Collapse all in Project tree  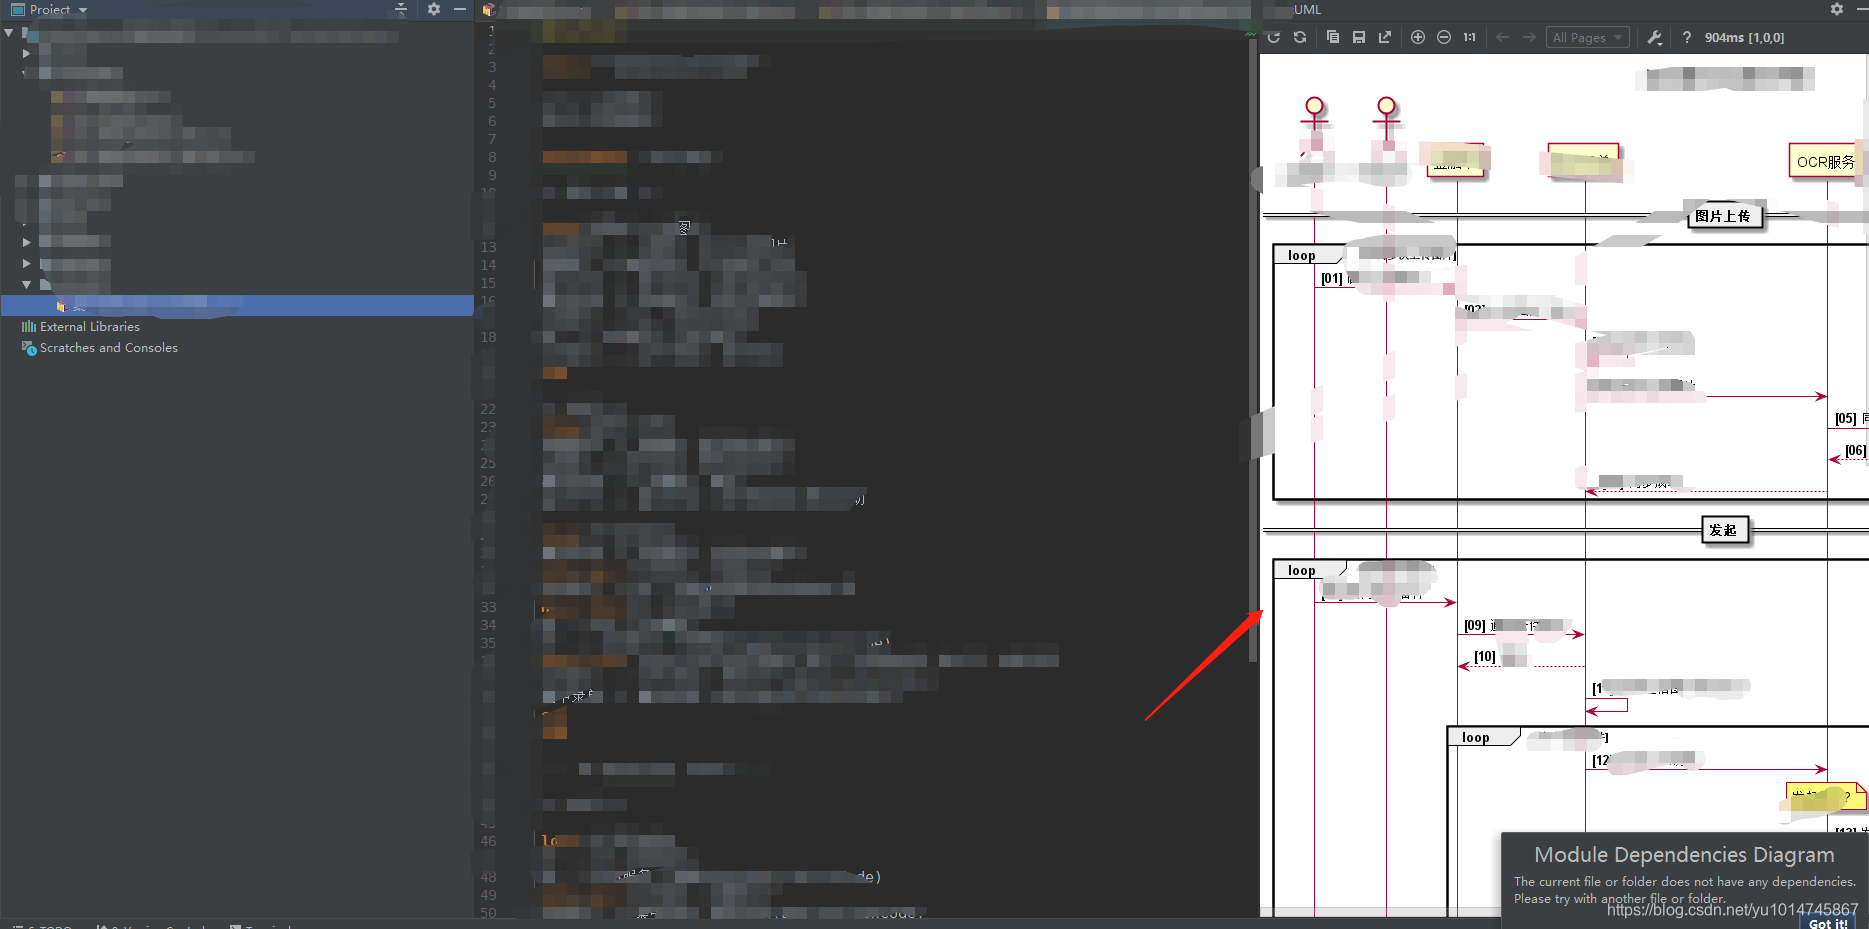[401, 9]
